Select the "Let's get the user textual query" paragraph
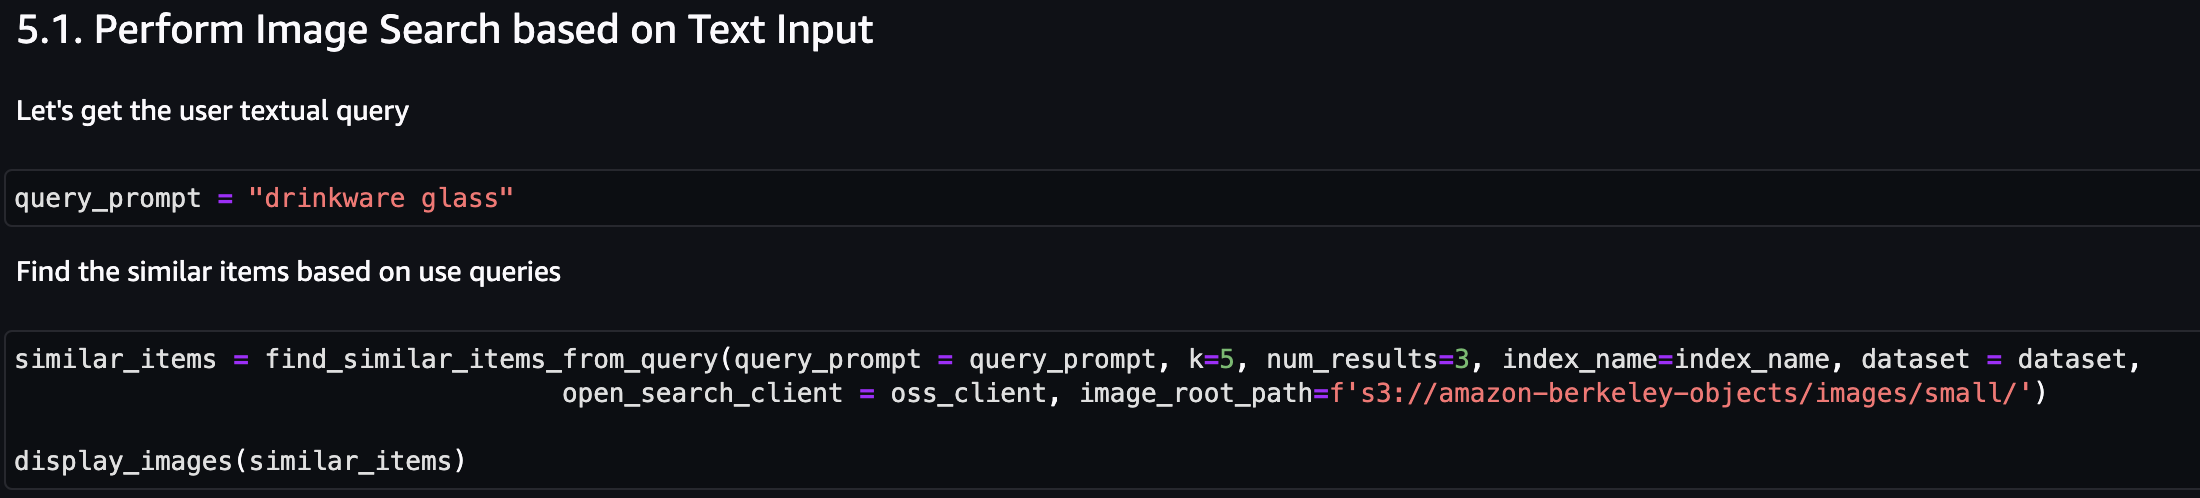 click(212, 111)
